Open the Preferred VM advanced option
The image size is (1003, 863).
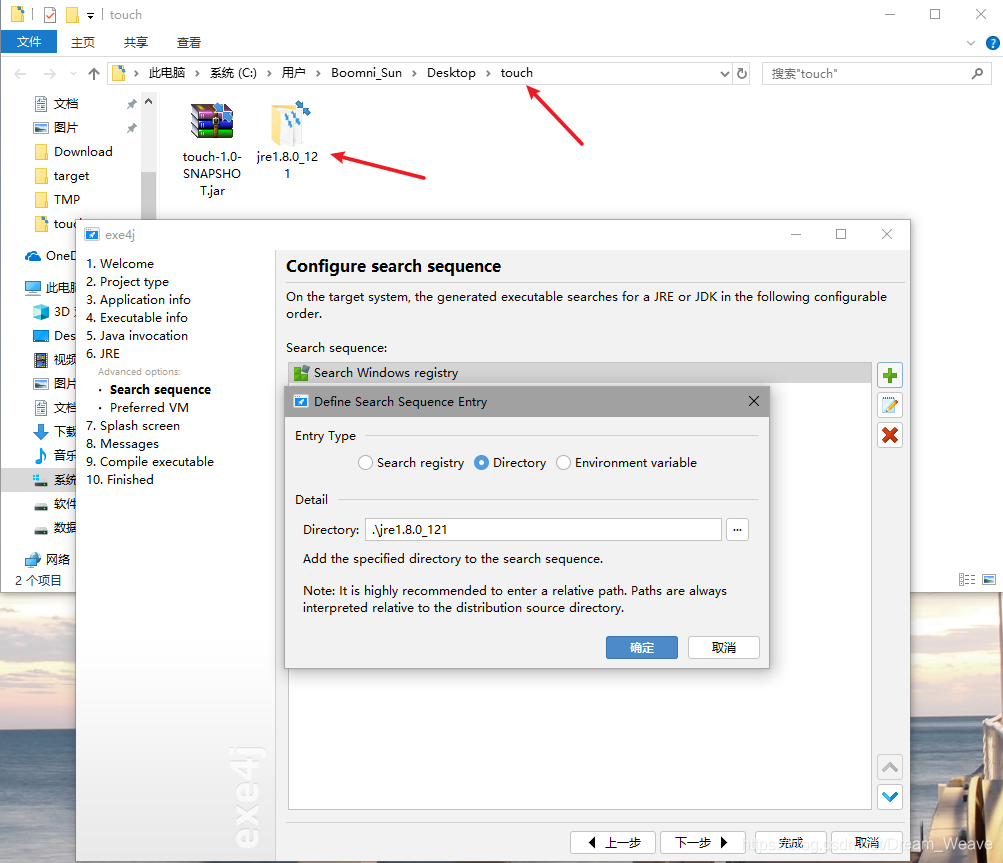coord(149,408)
